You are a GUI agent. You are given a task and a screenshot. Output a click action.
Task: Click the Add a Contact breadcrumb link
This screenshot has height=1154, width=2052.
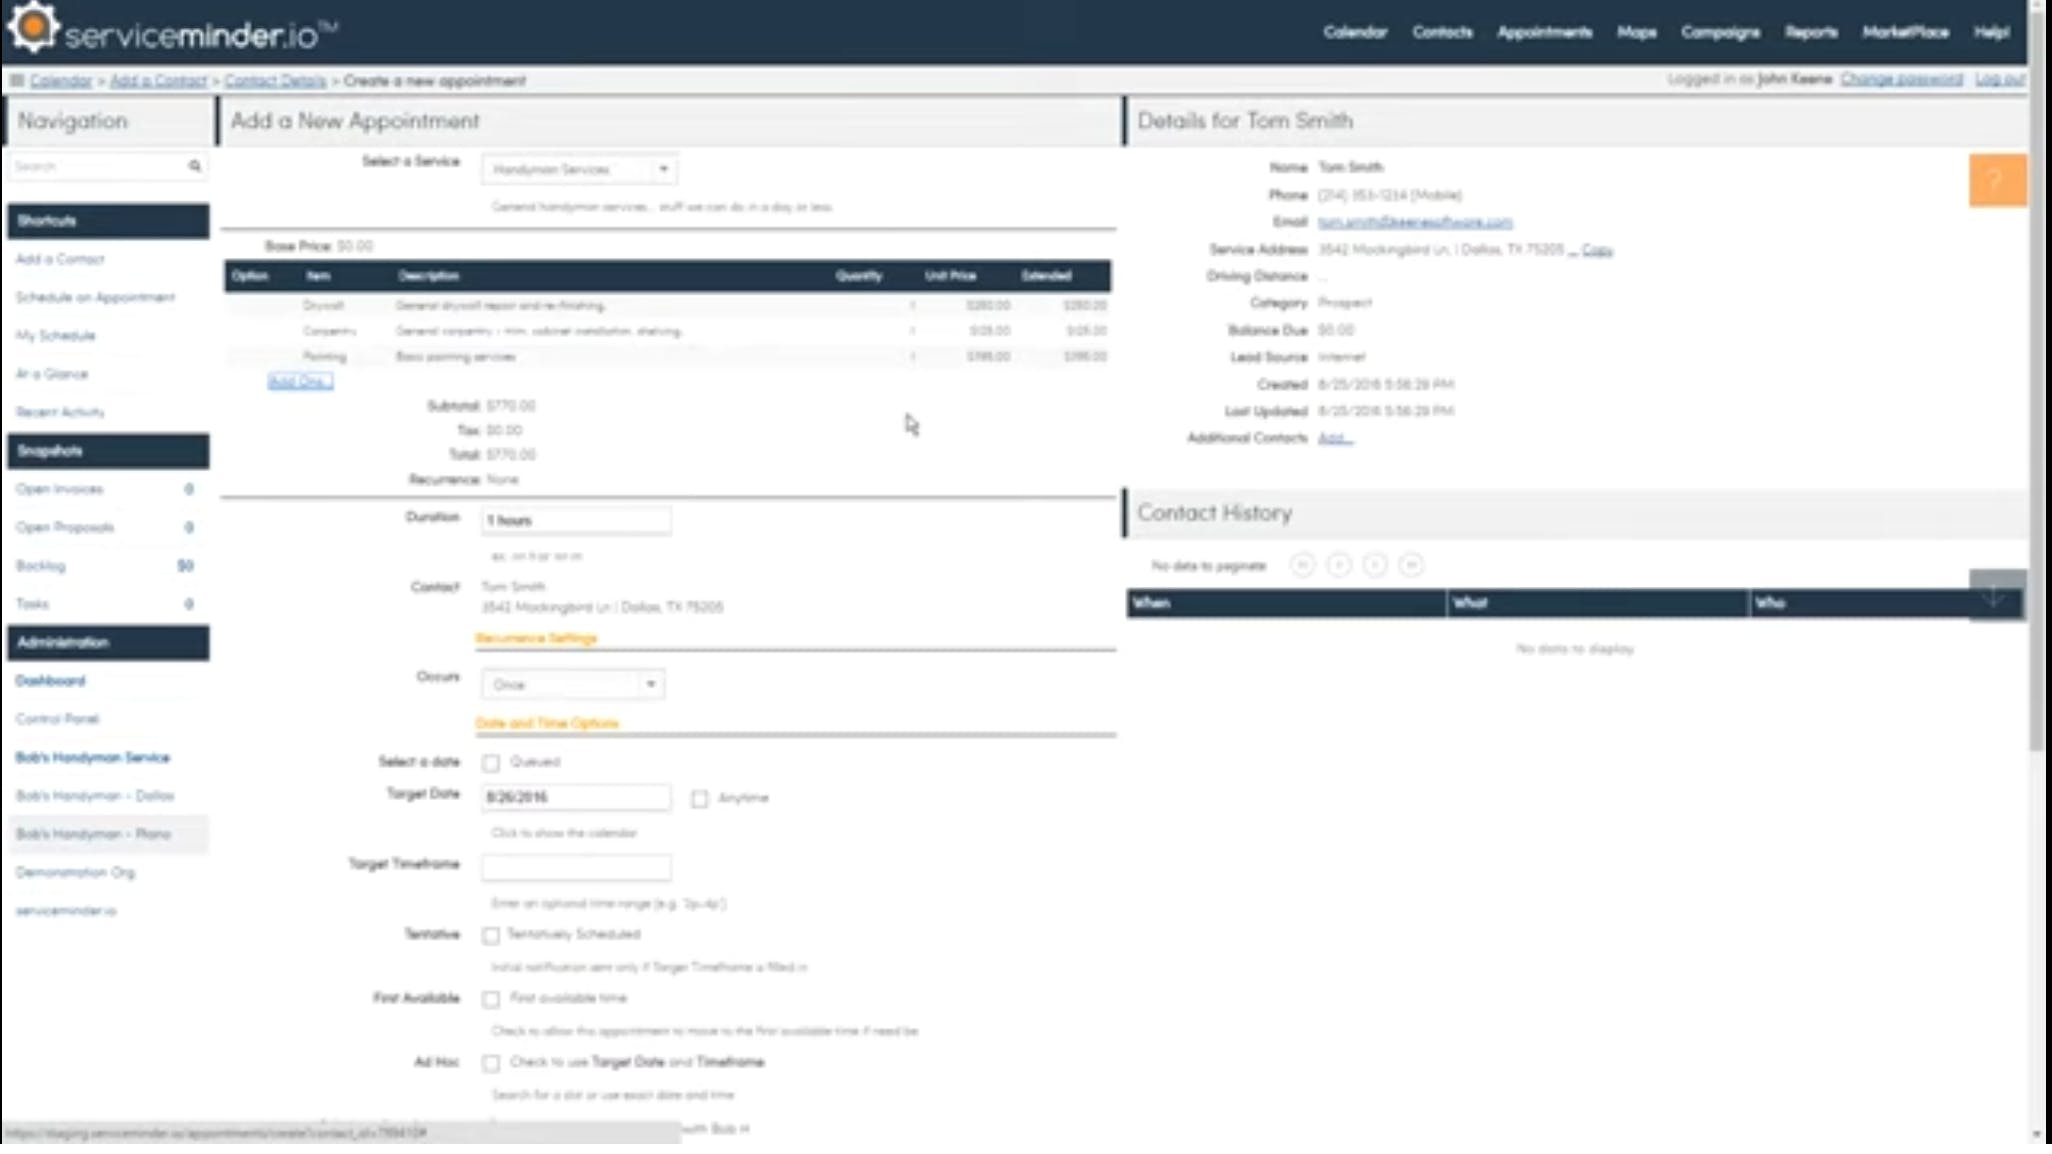point(158,80)
